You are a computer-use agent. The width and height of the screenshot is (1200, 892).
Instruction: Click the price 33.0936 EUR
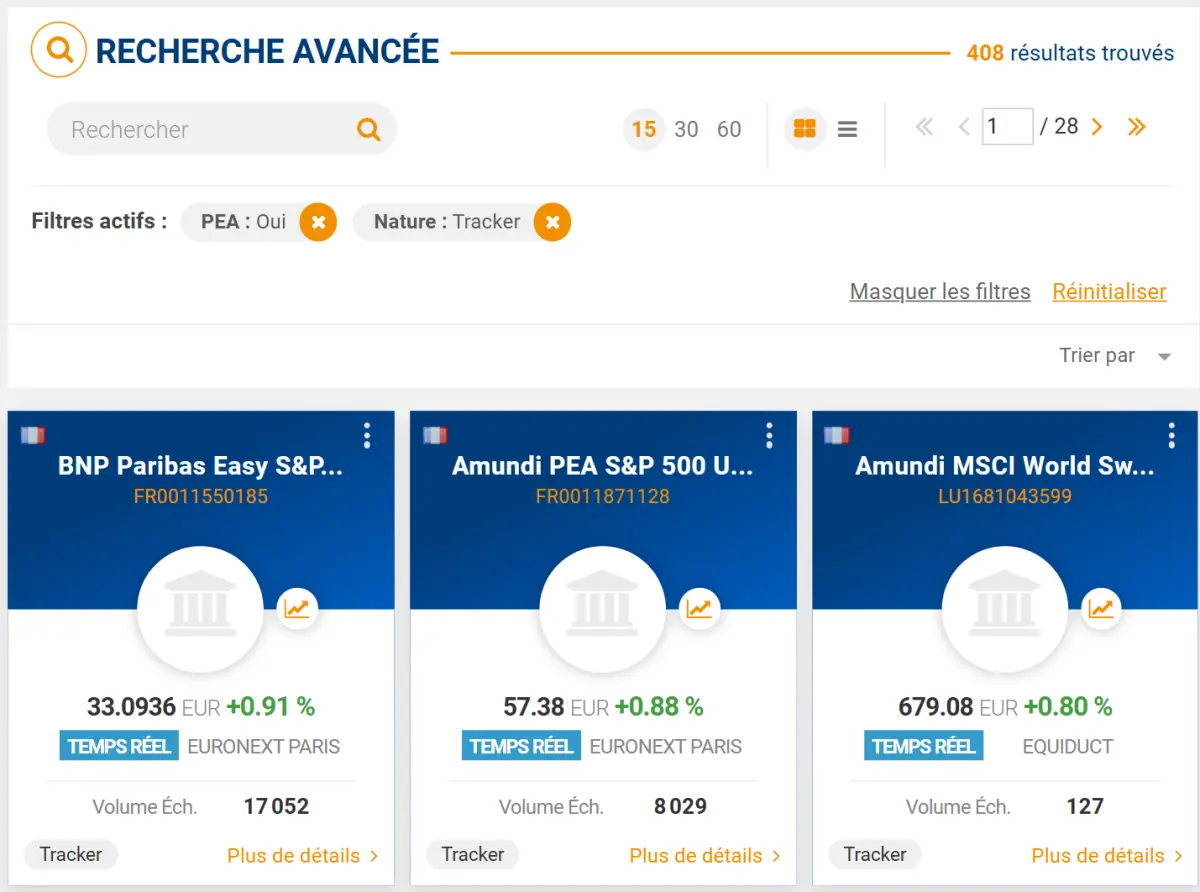point(153,707)
